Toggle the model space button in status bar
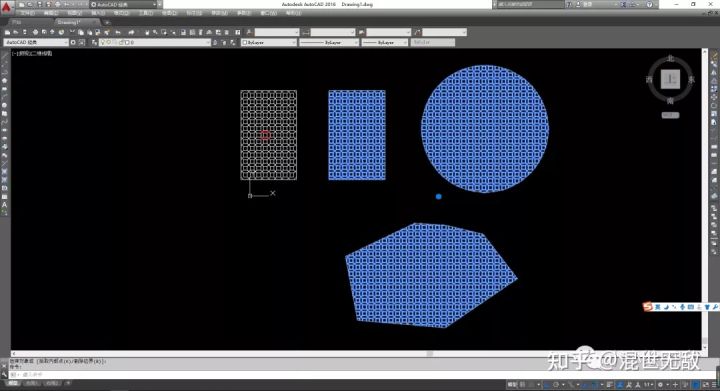720x391 pixels. pos(512,385)
